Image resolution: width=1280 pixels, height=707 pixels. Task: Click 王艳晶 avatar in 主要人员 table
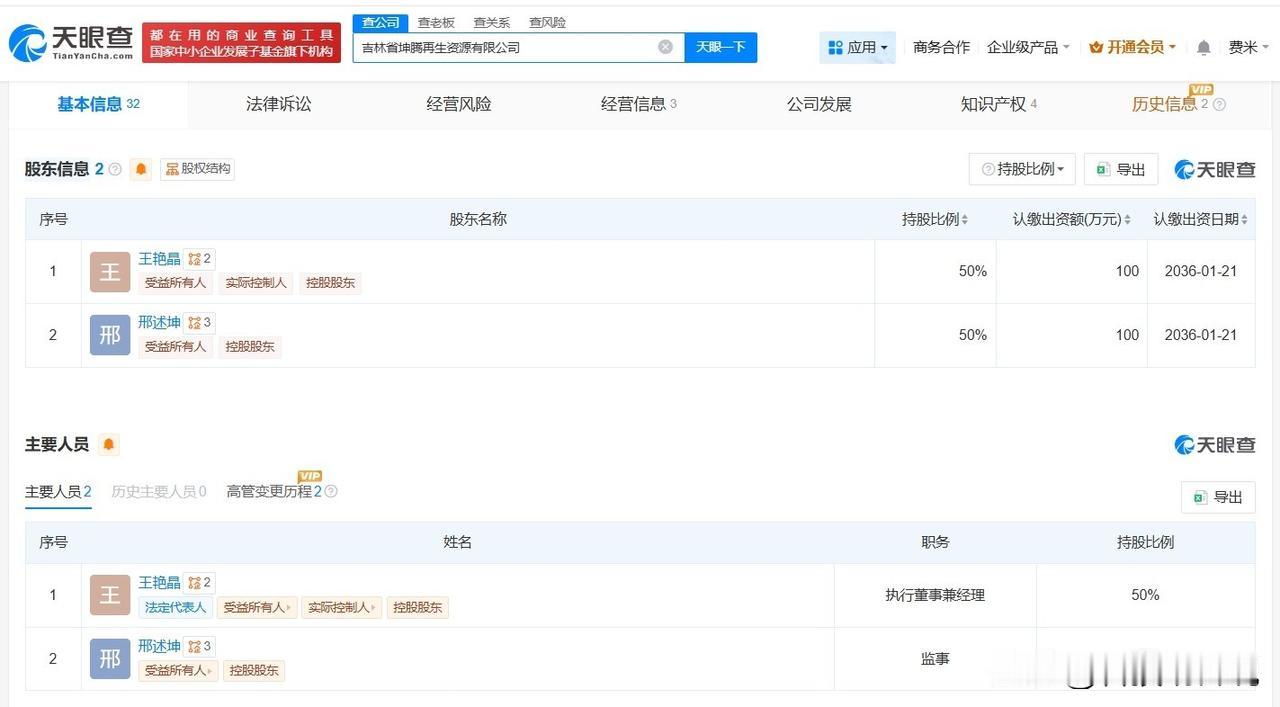click(x=110, y=595)
